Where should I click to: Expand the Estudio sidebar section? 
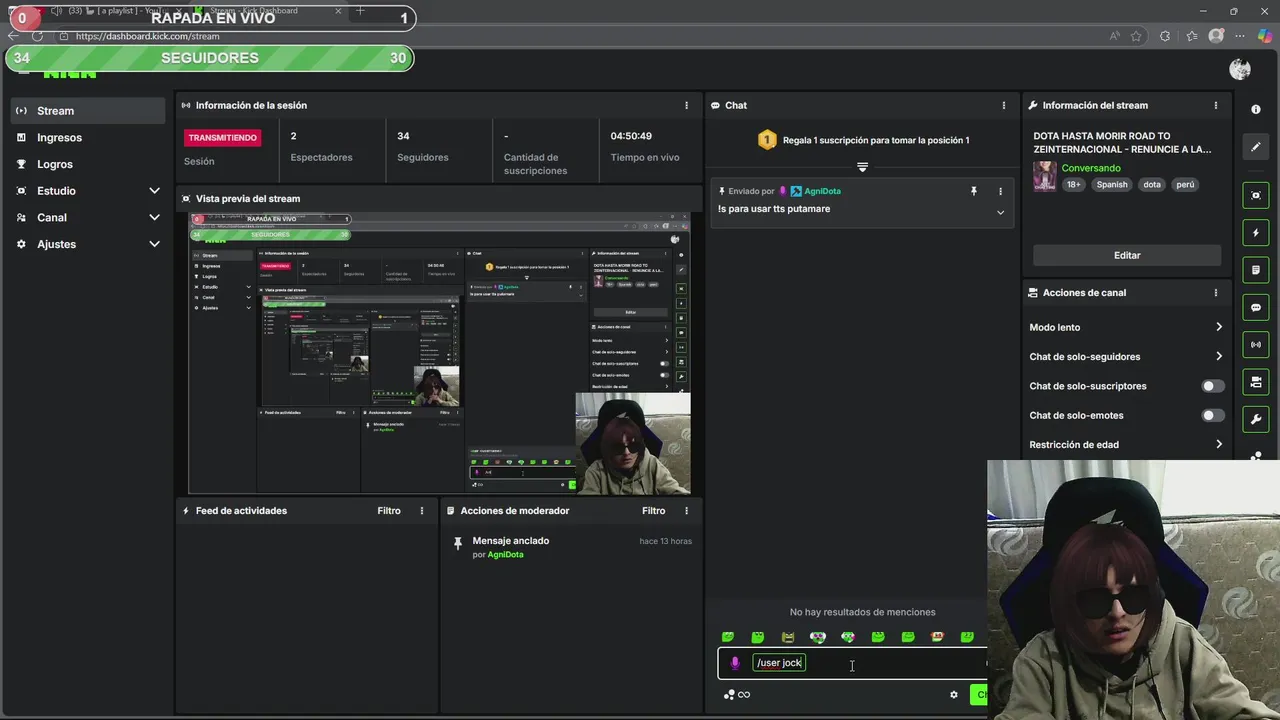point(154,191)
